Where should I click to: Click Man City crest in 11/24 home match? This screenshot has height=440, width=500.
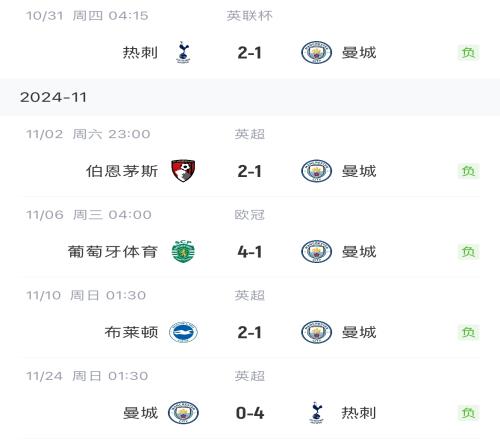tap(183, 413)
